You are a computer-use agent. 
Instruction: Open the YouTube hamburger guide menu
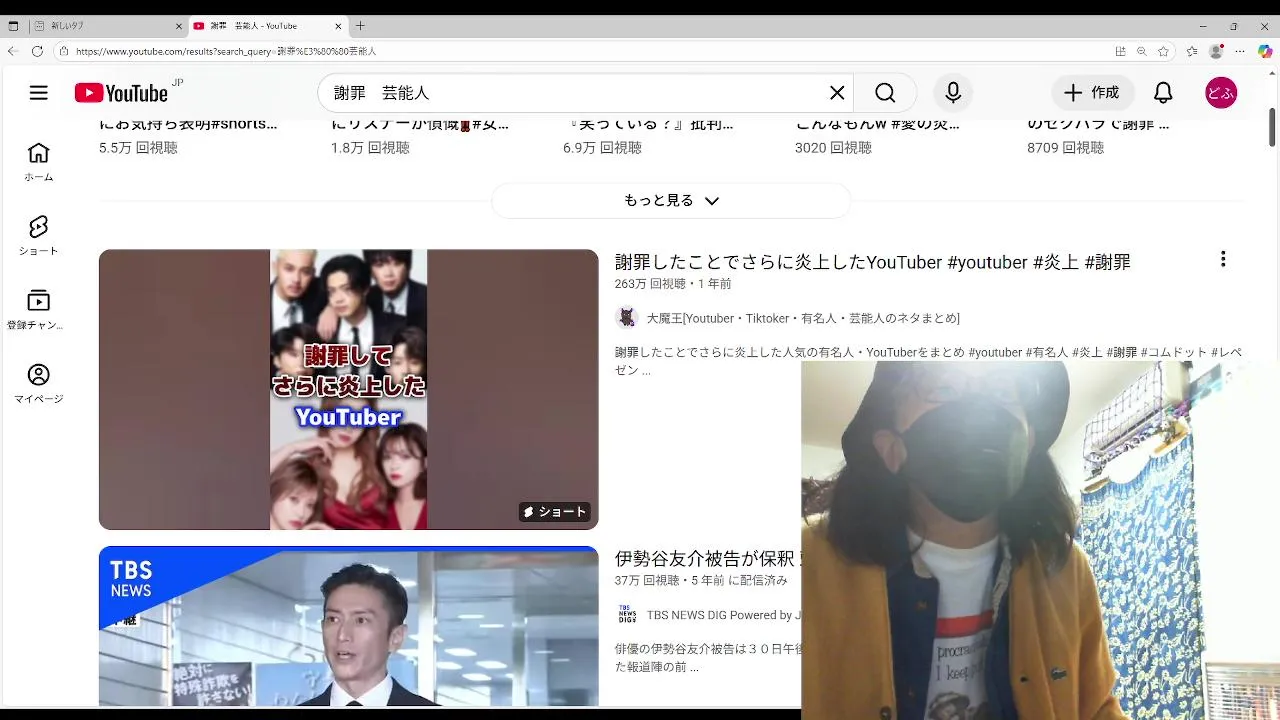(x=38, y=93)
